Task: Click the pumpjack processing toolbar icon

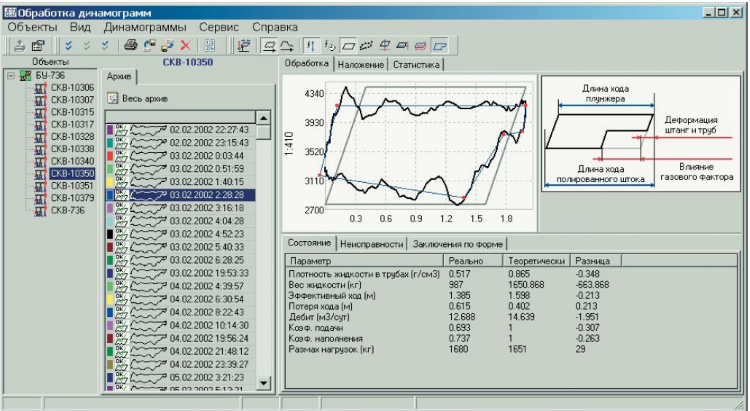Action: click(x=244, y=45)
